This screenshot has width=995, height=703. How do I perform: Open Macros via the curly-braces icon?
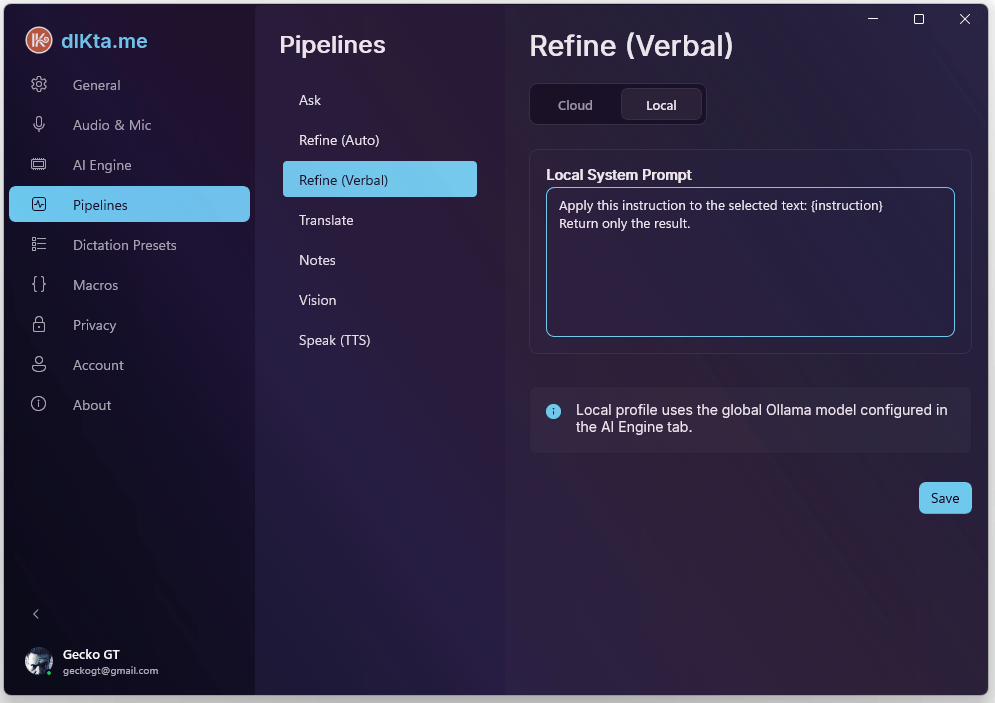coord(38,284)
